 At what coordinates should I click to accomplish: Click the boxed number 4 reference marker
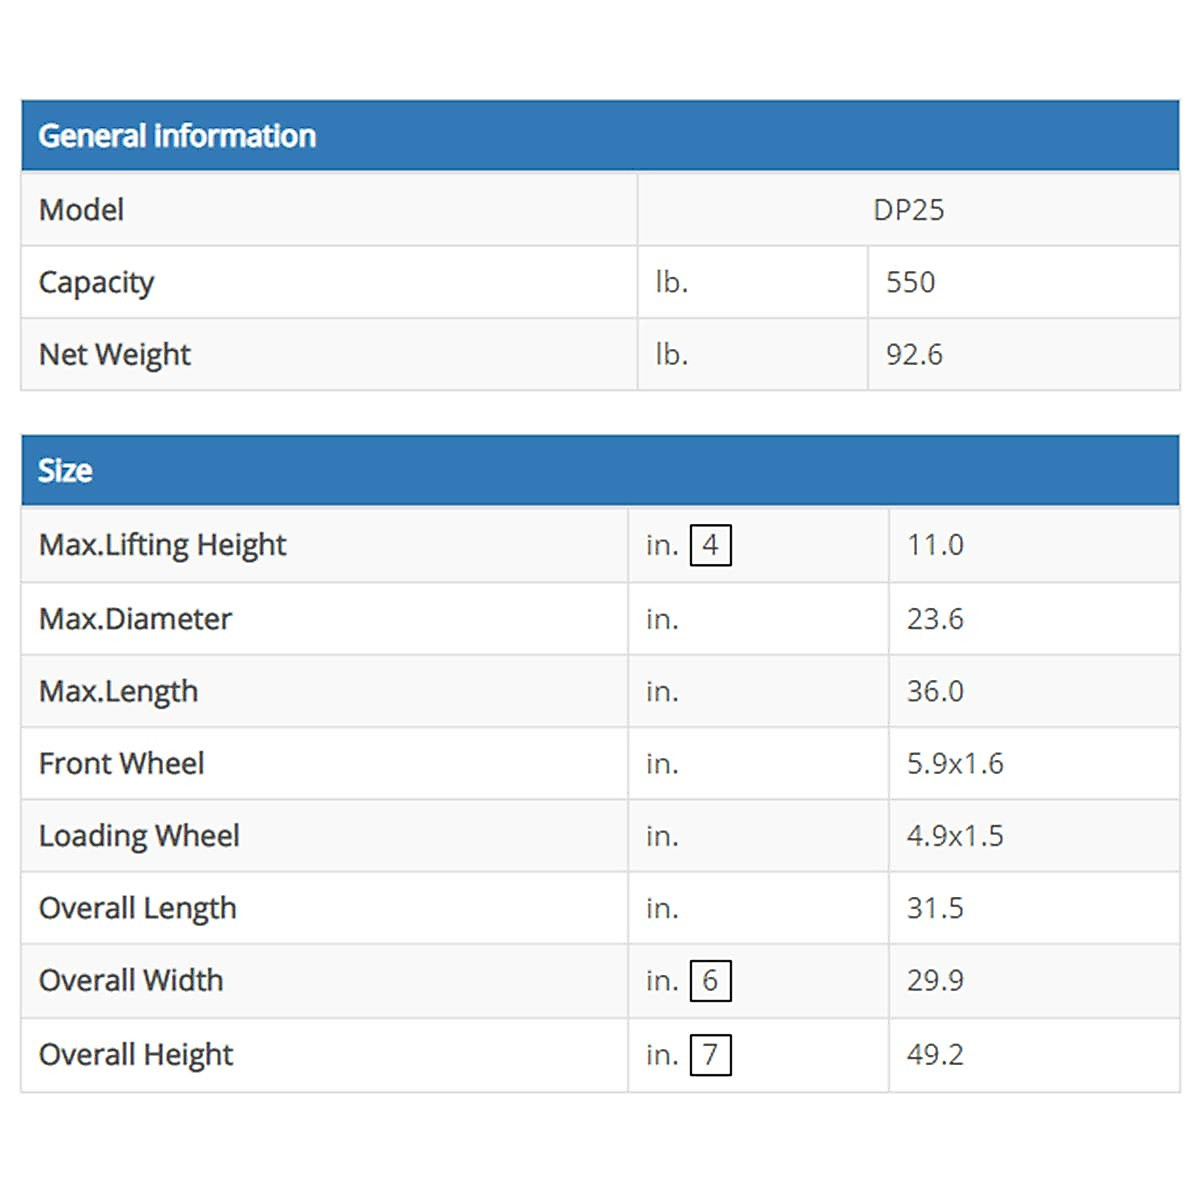710,545
